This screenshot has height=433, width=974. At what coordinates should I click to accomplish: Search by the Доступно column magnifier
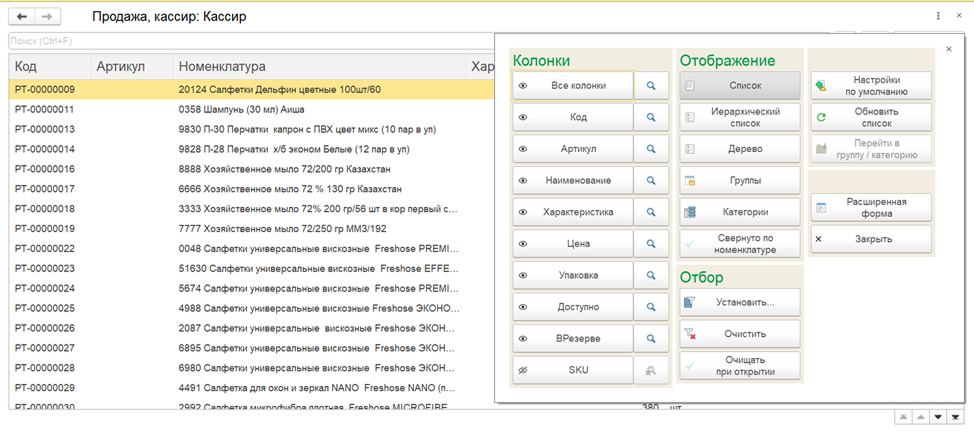click(651, 307)
